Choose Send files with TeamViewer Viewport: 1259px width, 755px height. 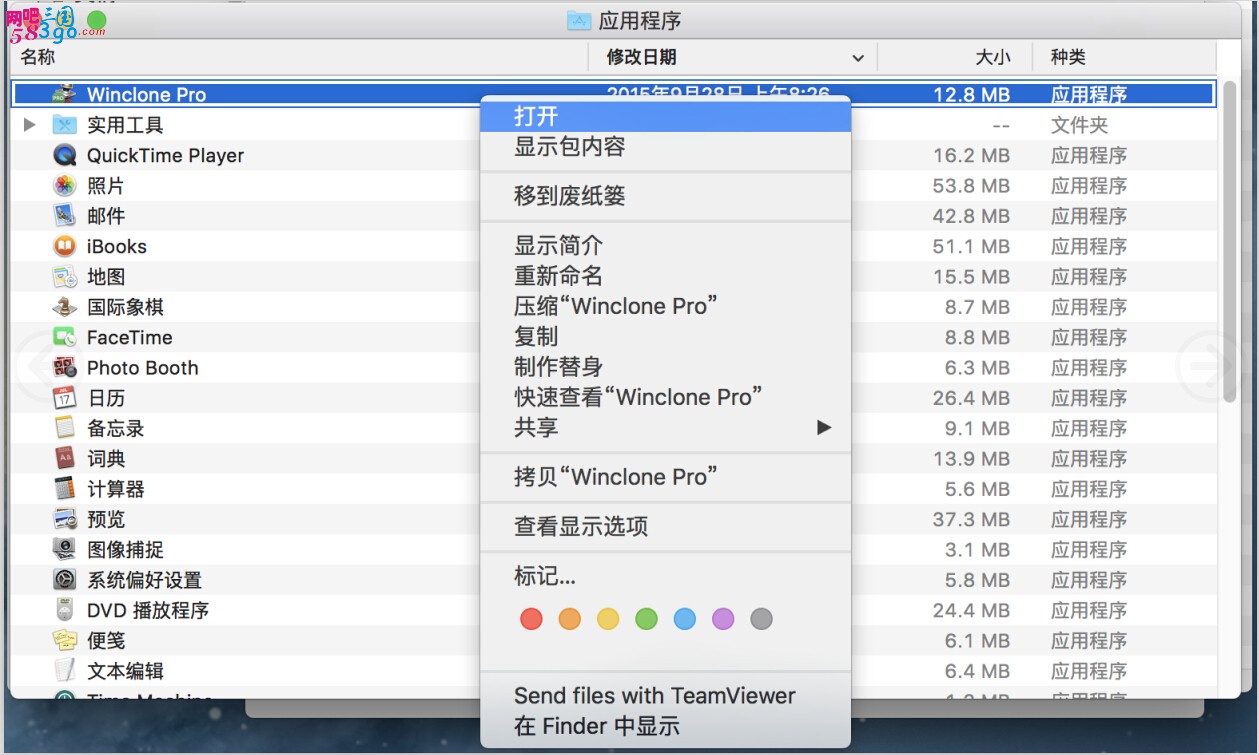tap(665, 696)
